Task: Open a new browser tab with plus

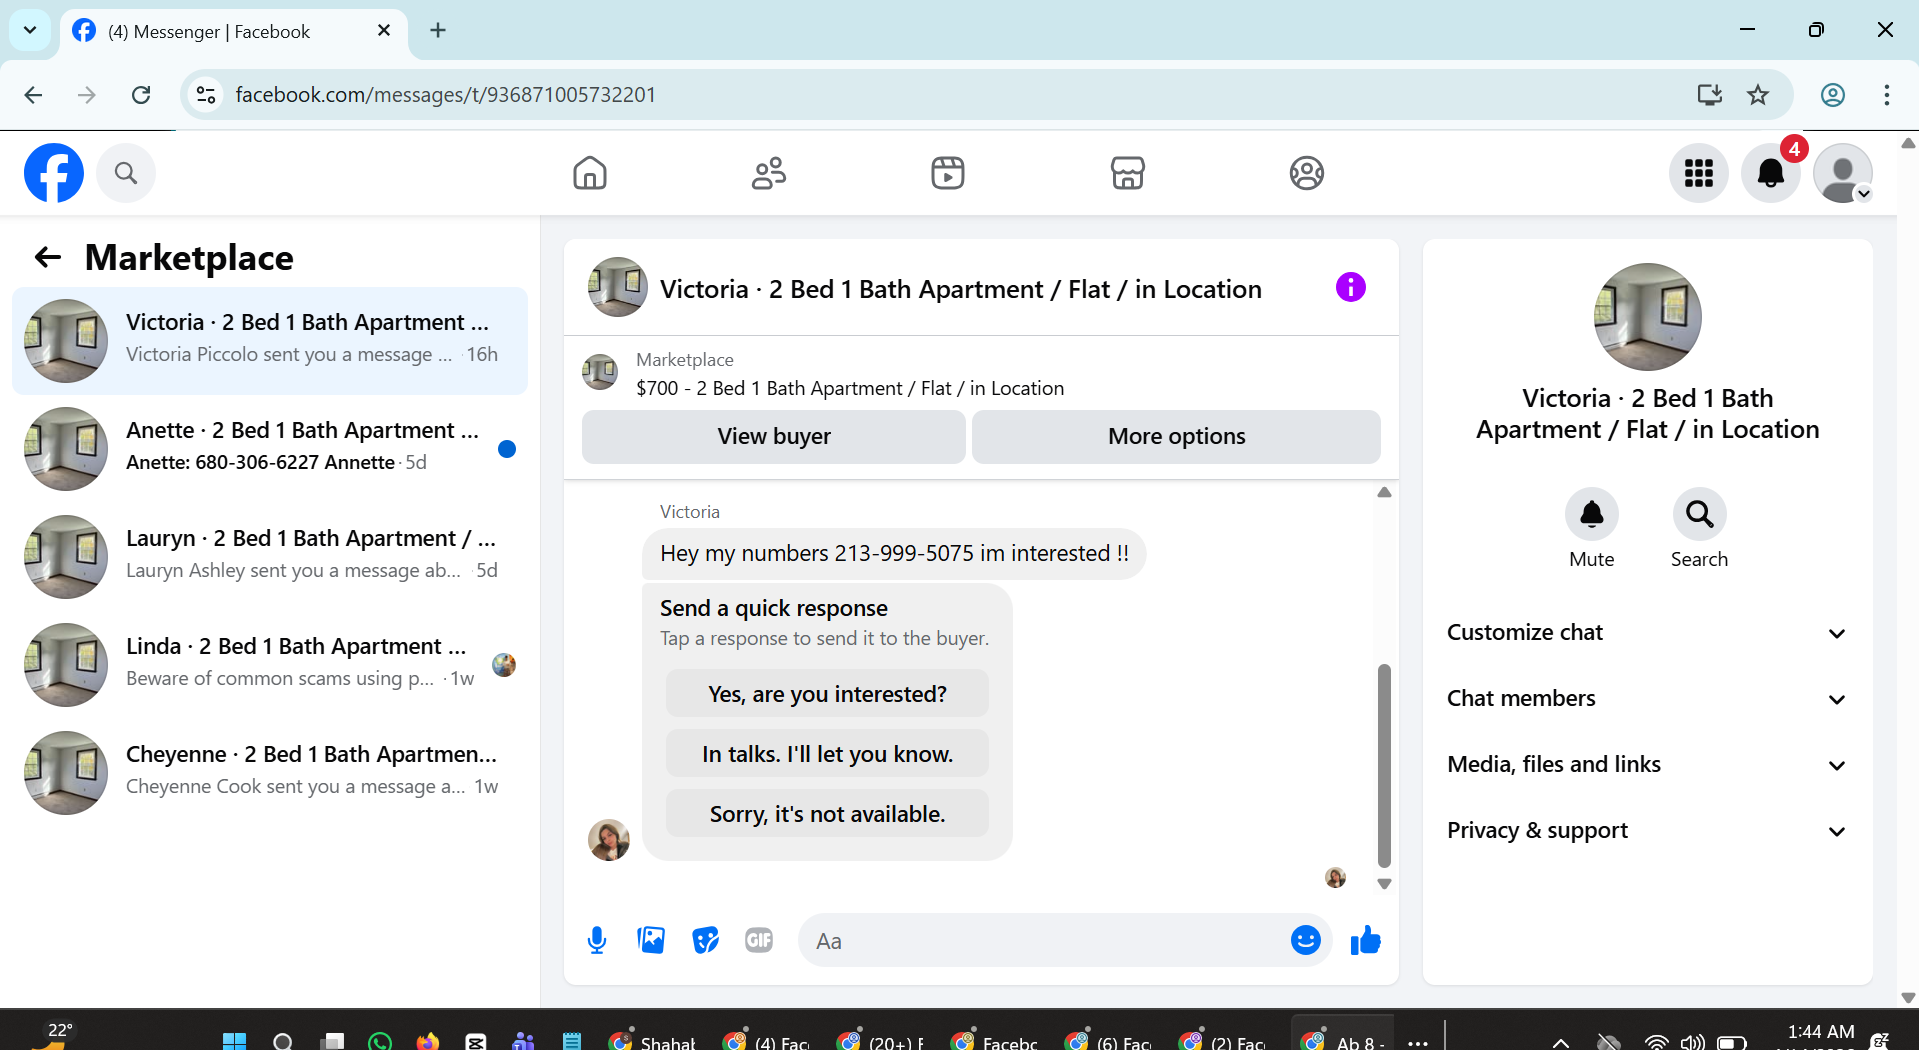Action: coord(438,30)
